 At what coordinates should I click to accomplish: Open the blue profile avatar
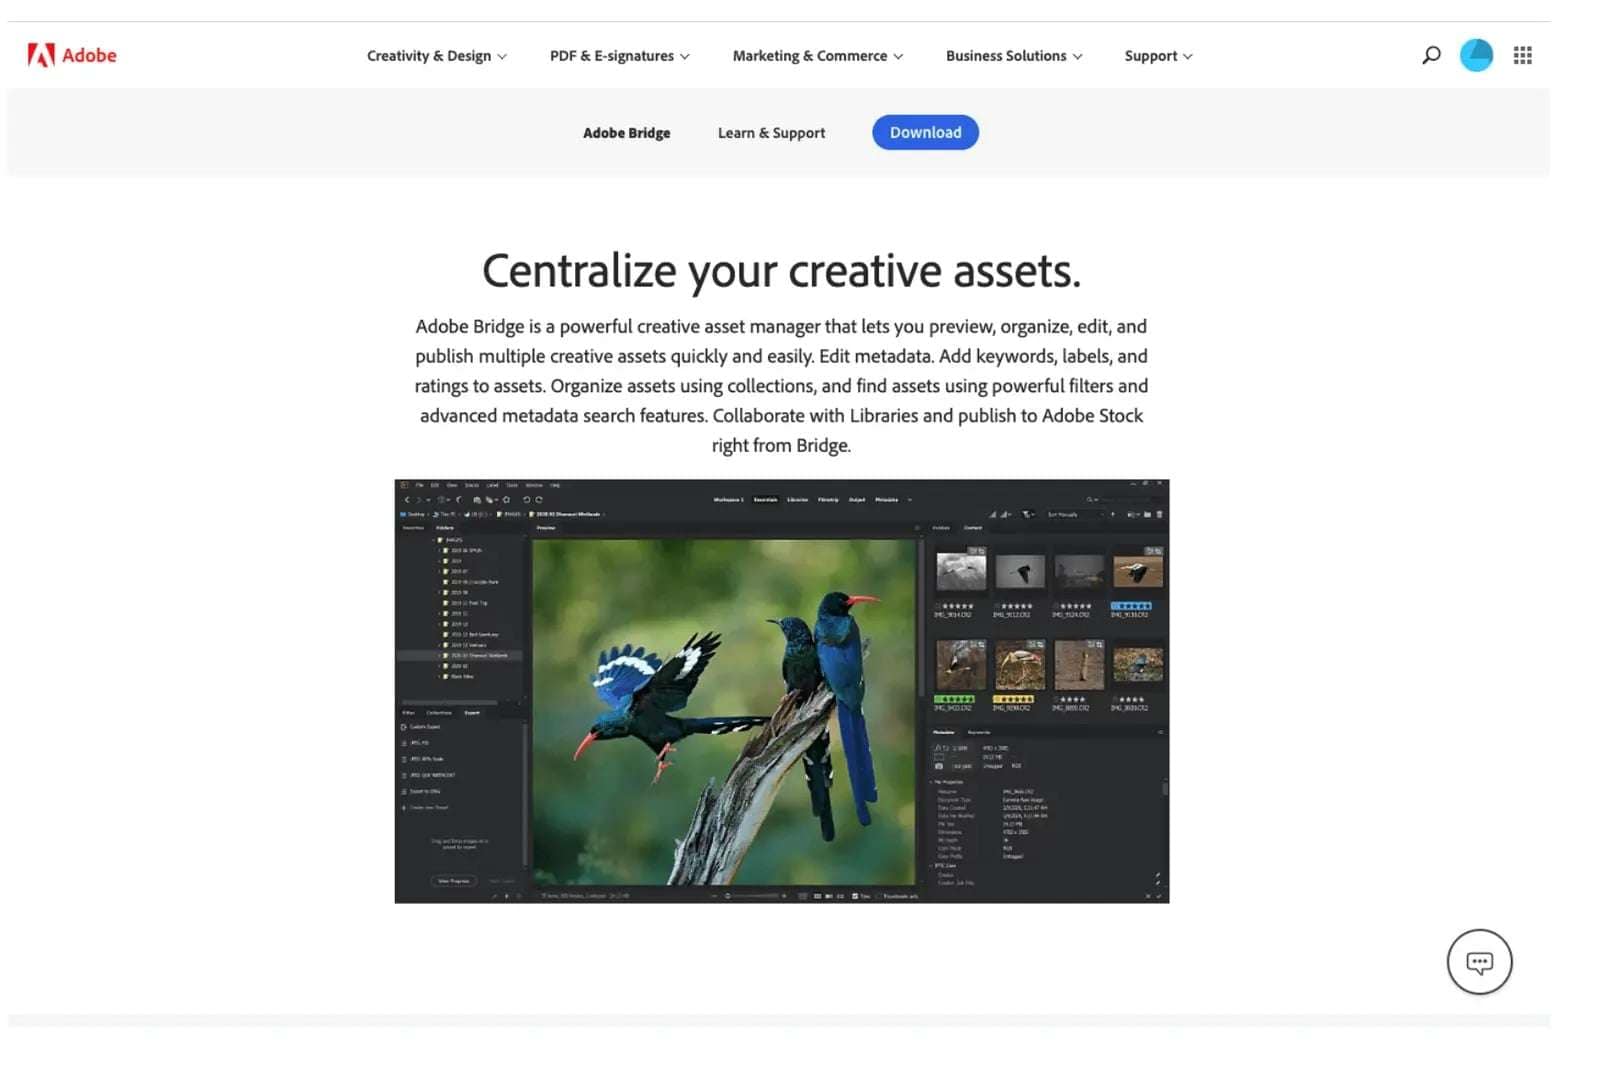pyautogui.click(x=1476, y=55)
